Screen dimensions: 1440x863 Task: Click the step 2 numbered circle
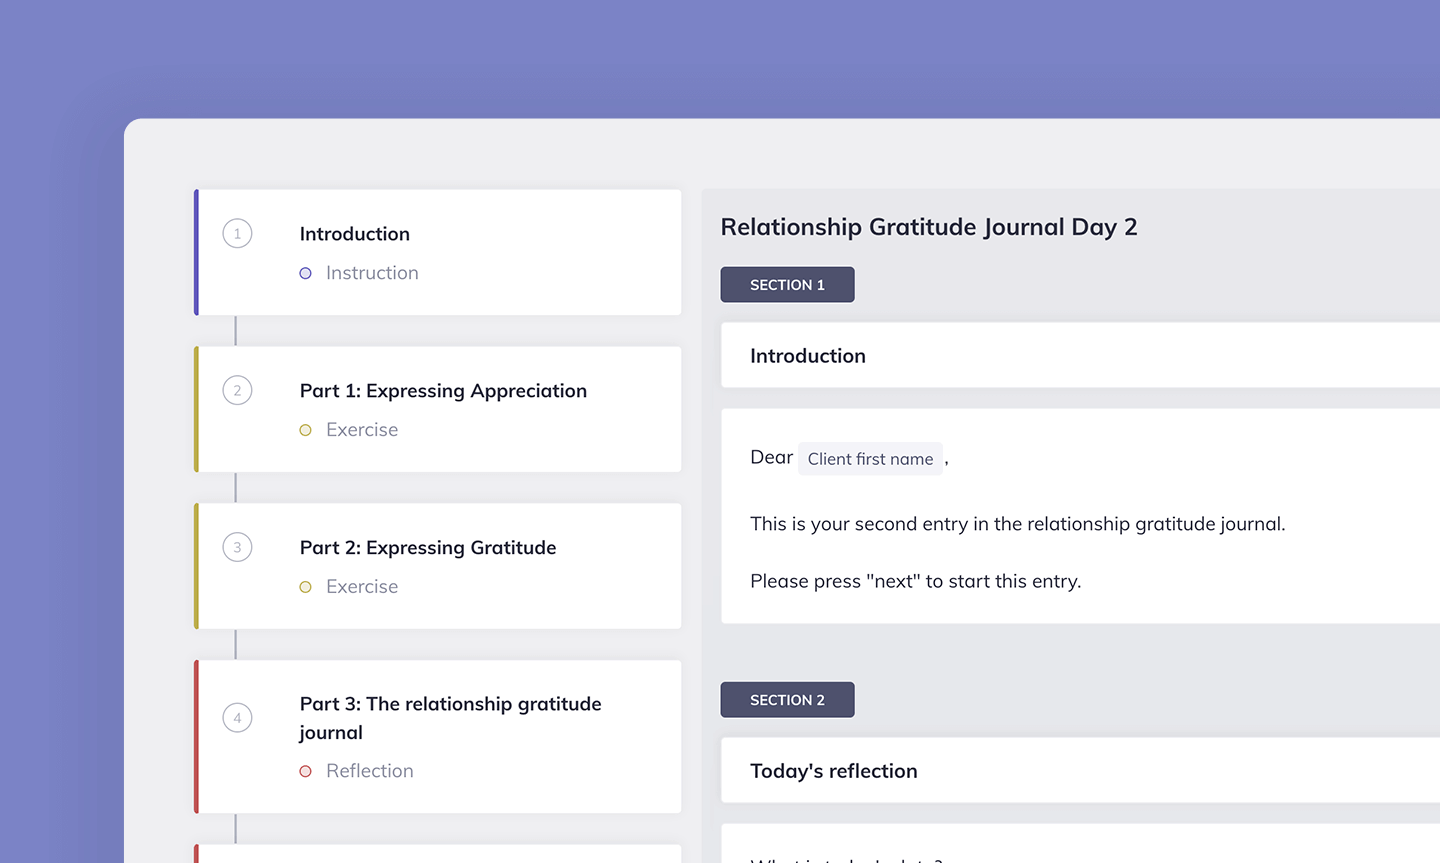237,390
